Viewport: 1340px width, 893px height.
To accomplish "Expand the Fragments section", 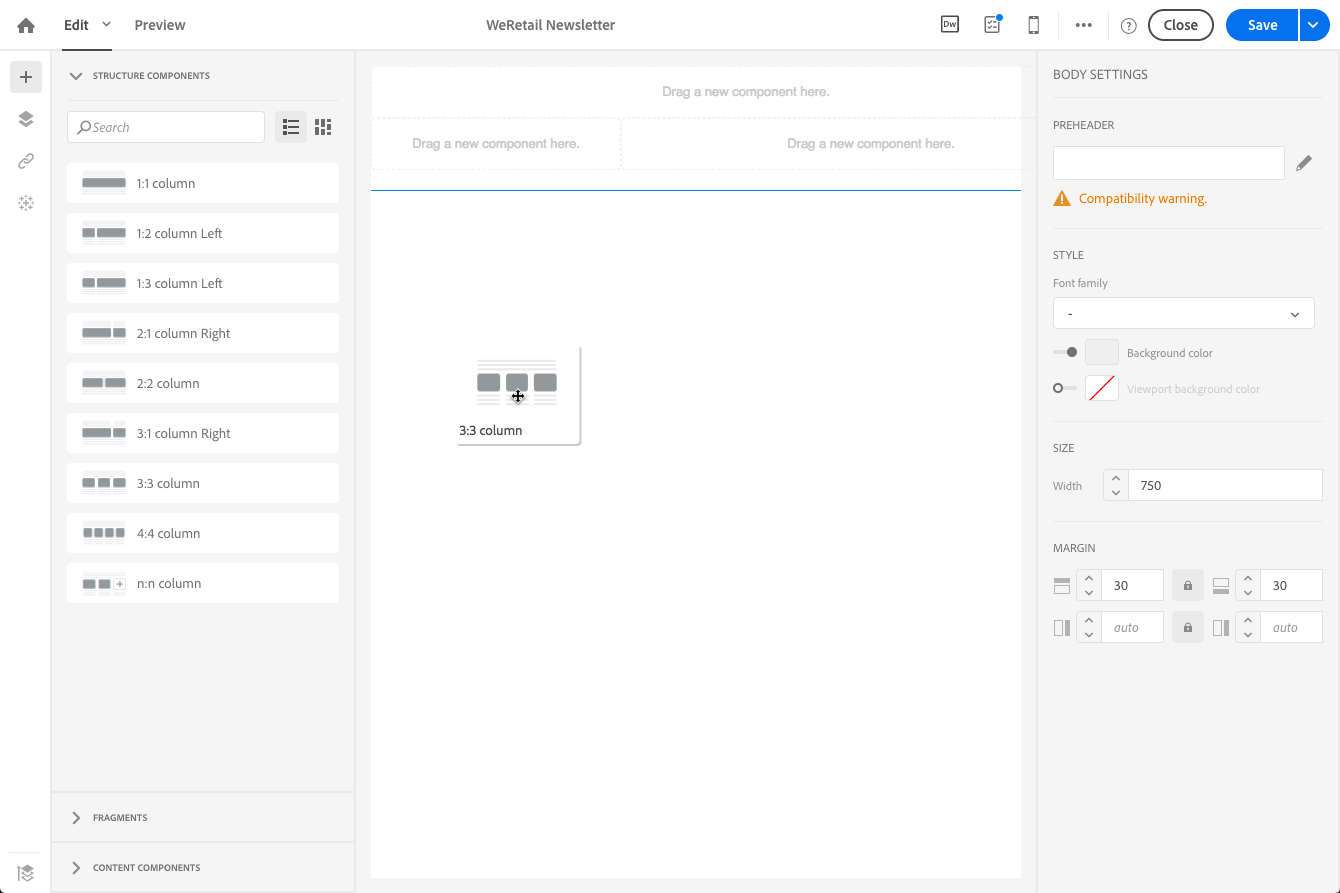I will [x=76, y=818].
